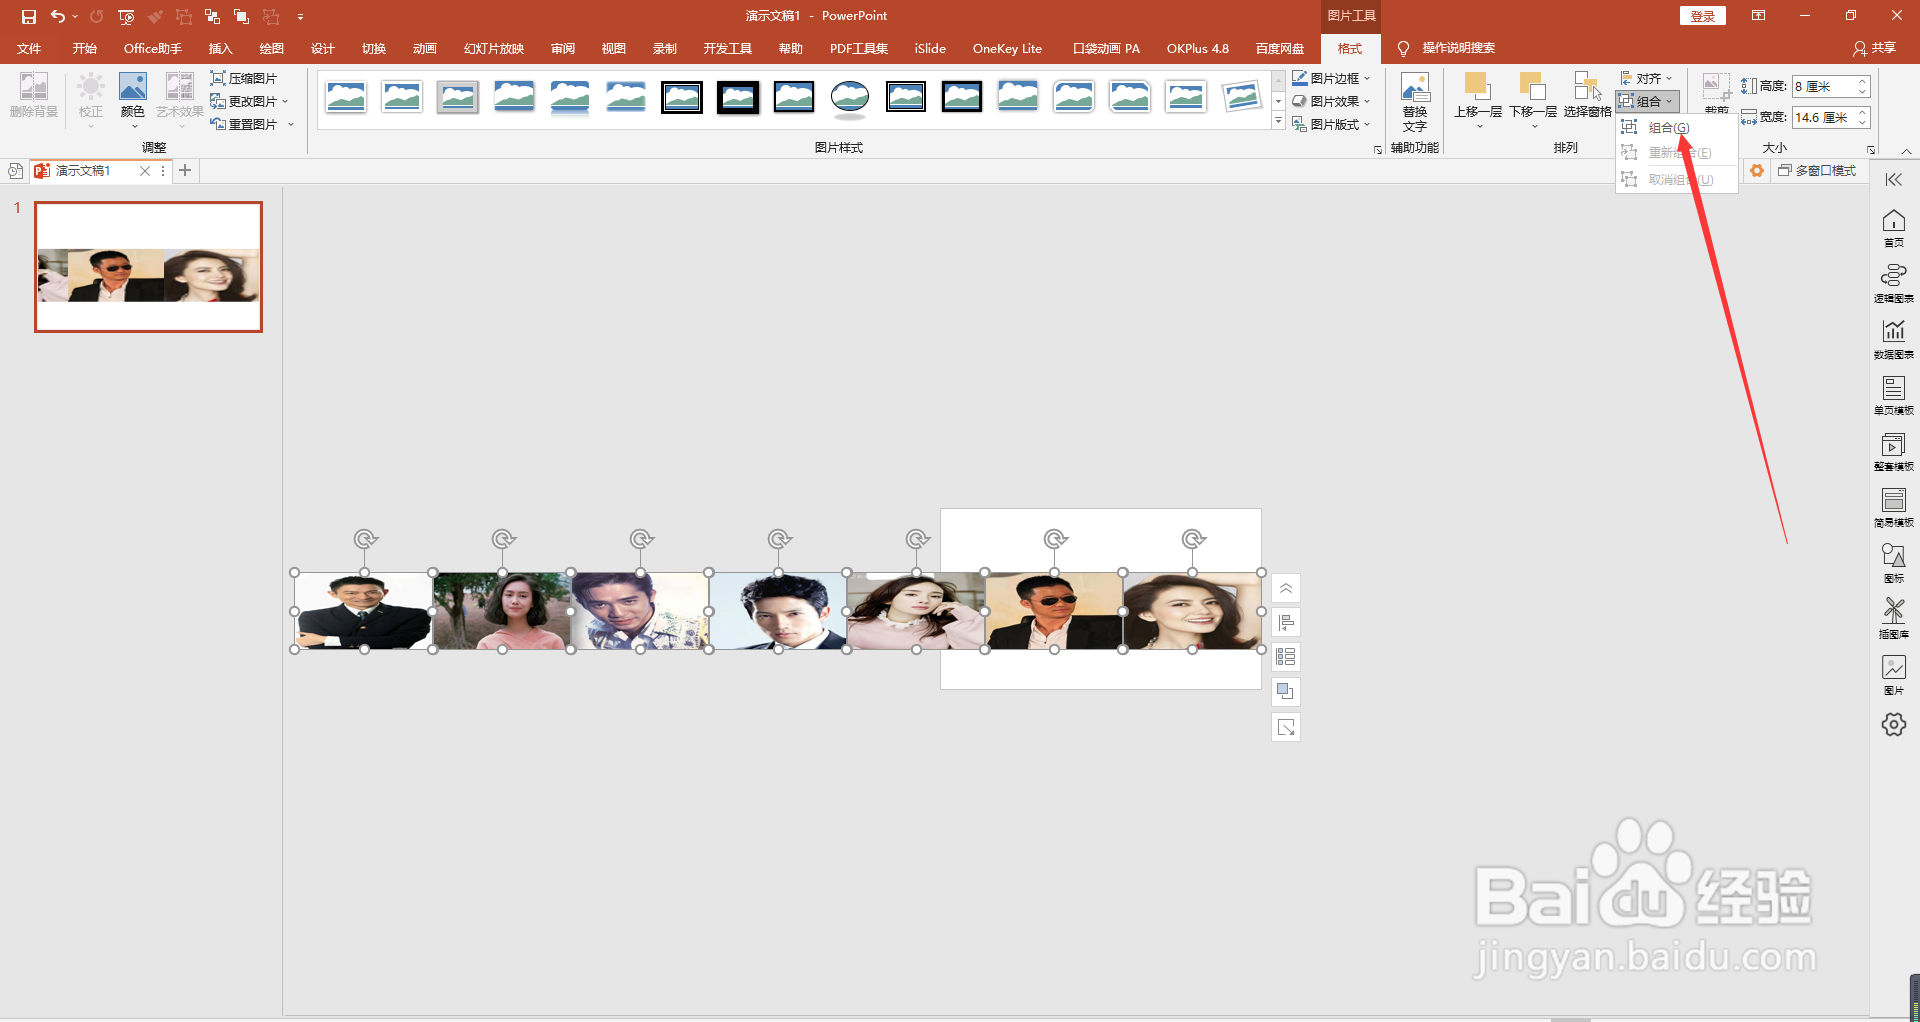
Task: Expand the picture styles gallery More arrow
Action: [x=1278, y=121]
